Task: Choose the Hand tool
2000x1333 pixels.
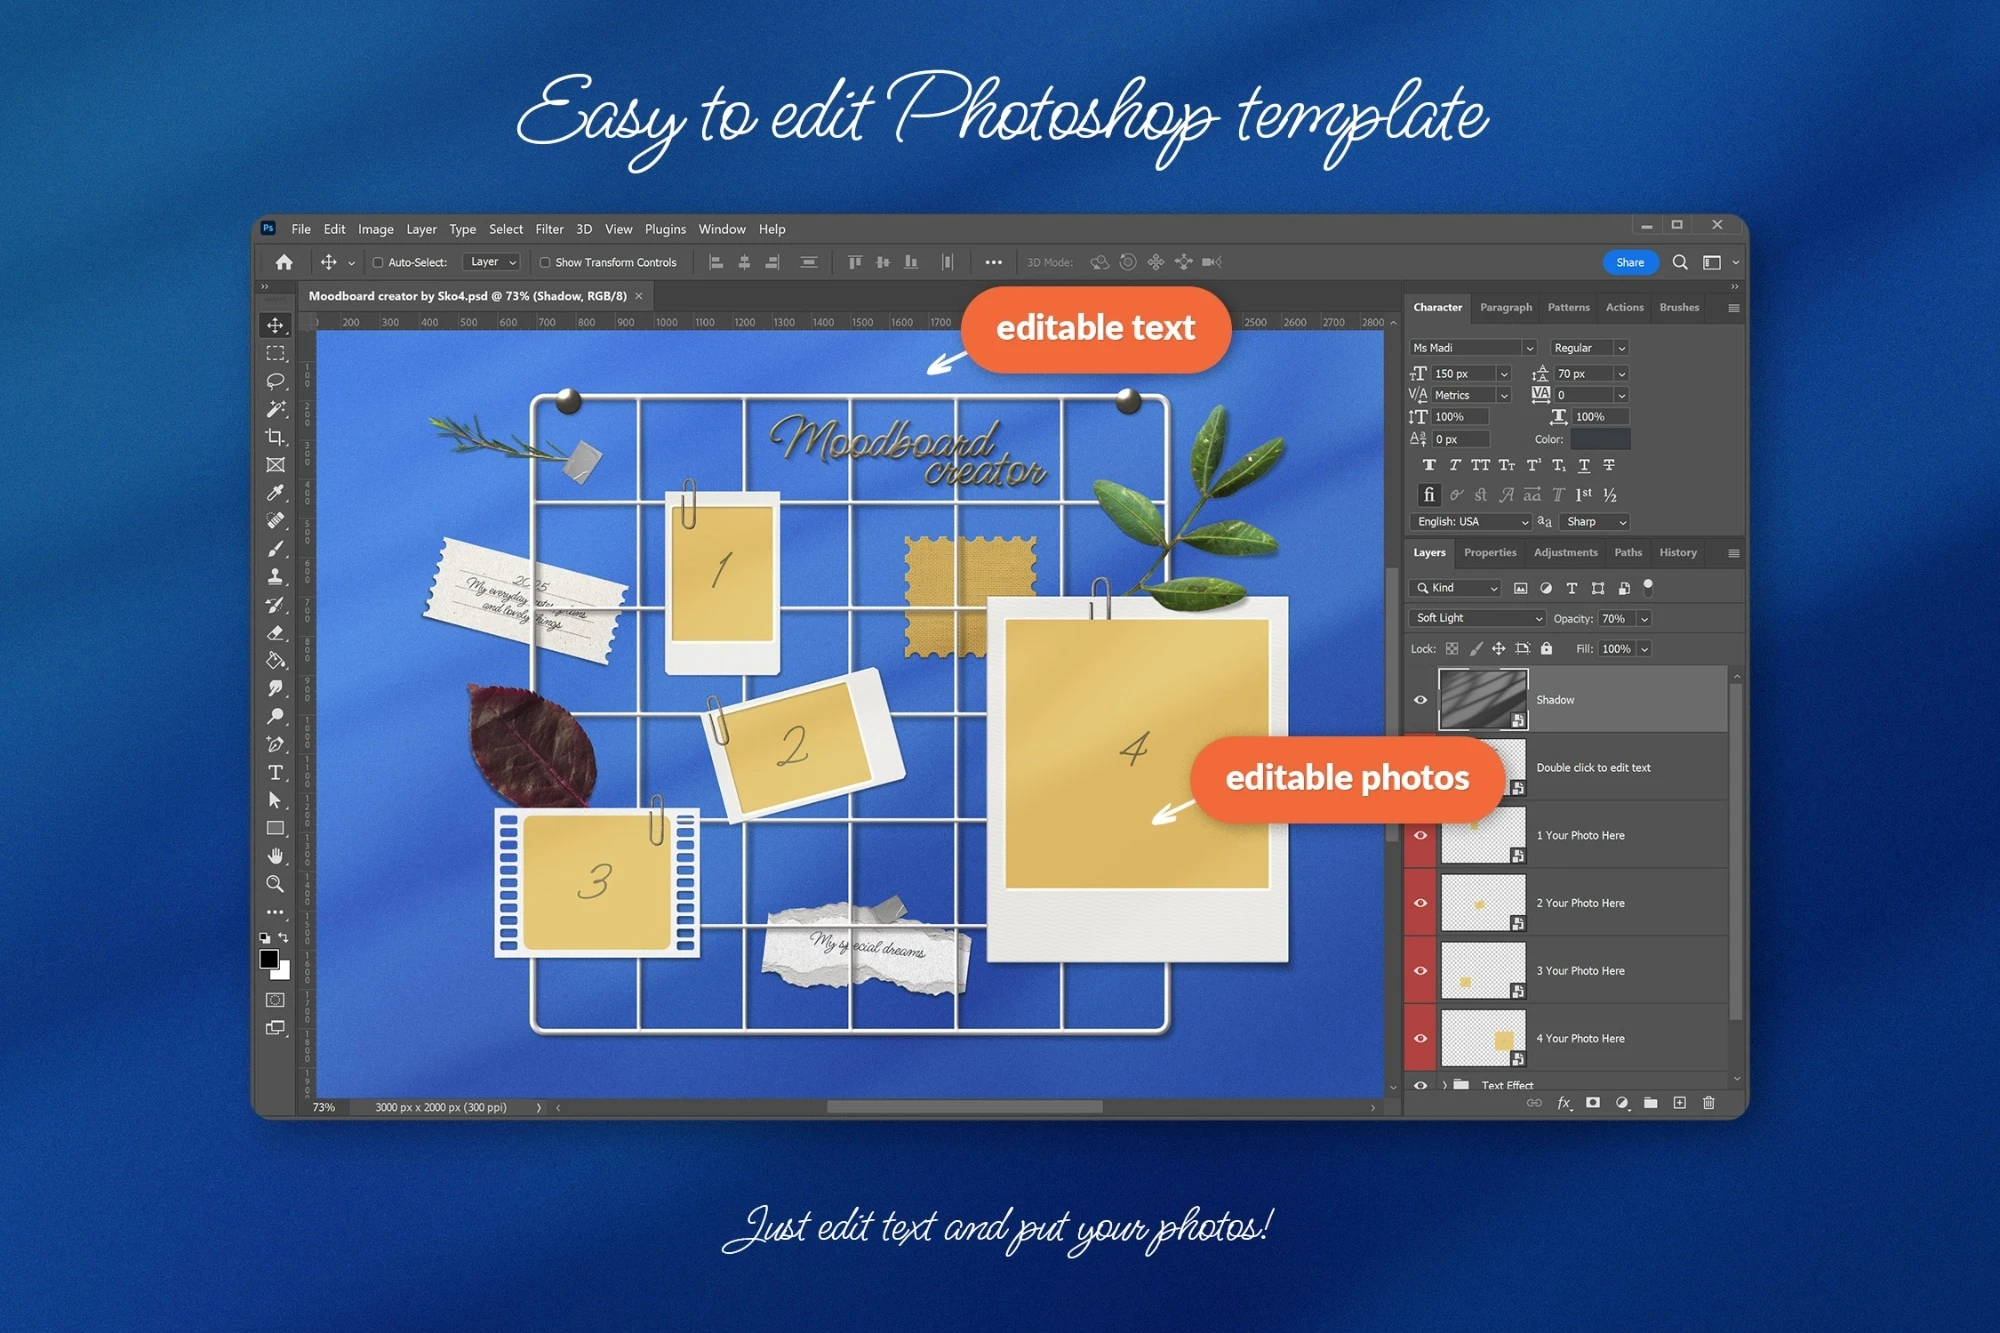Action: tap(275, 856)
